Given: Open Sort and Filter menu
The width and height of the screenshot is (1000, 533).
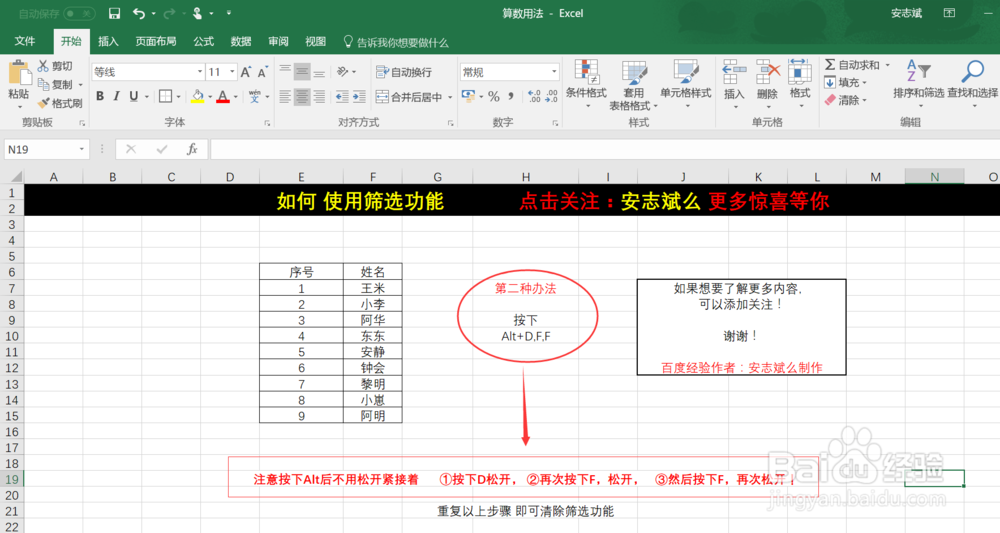Looking at the screenshot, I should pos(918,84).
